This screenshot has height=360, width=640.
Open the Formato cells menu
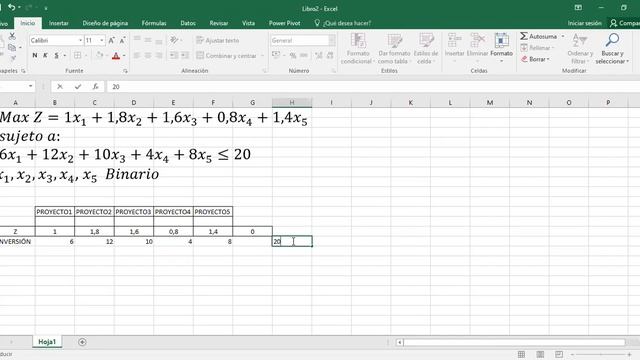click(501, 47)
